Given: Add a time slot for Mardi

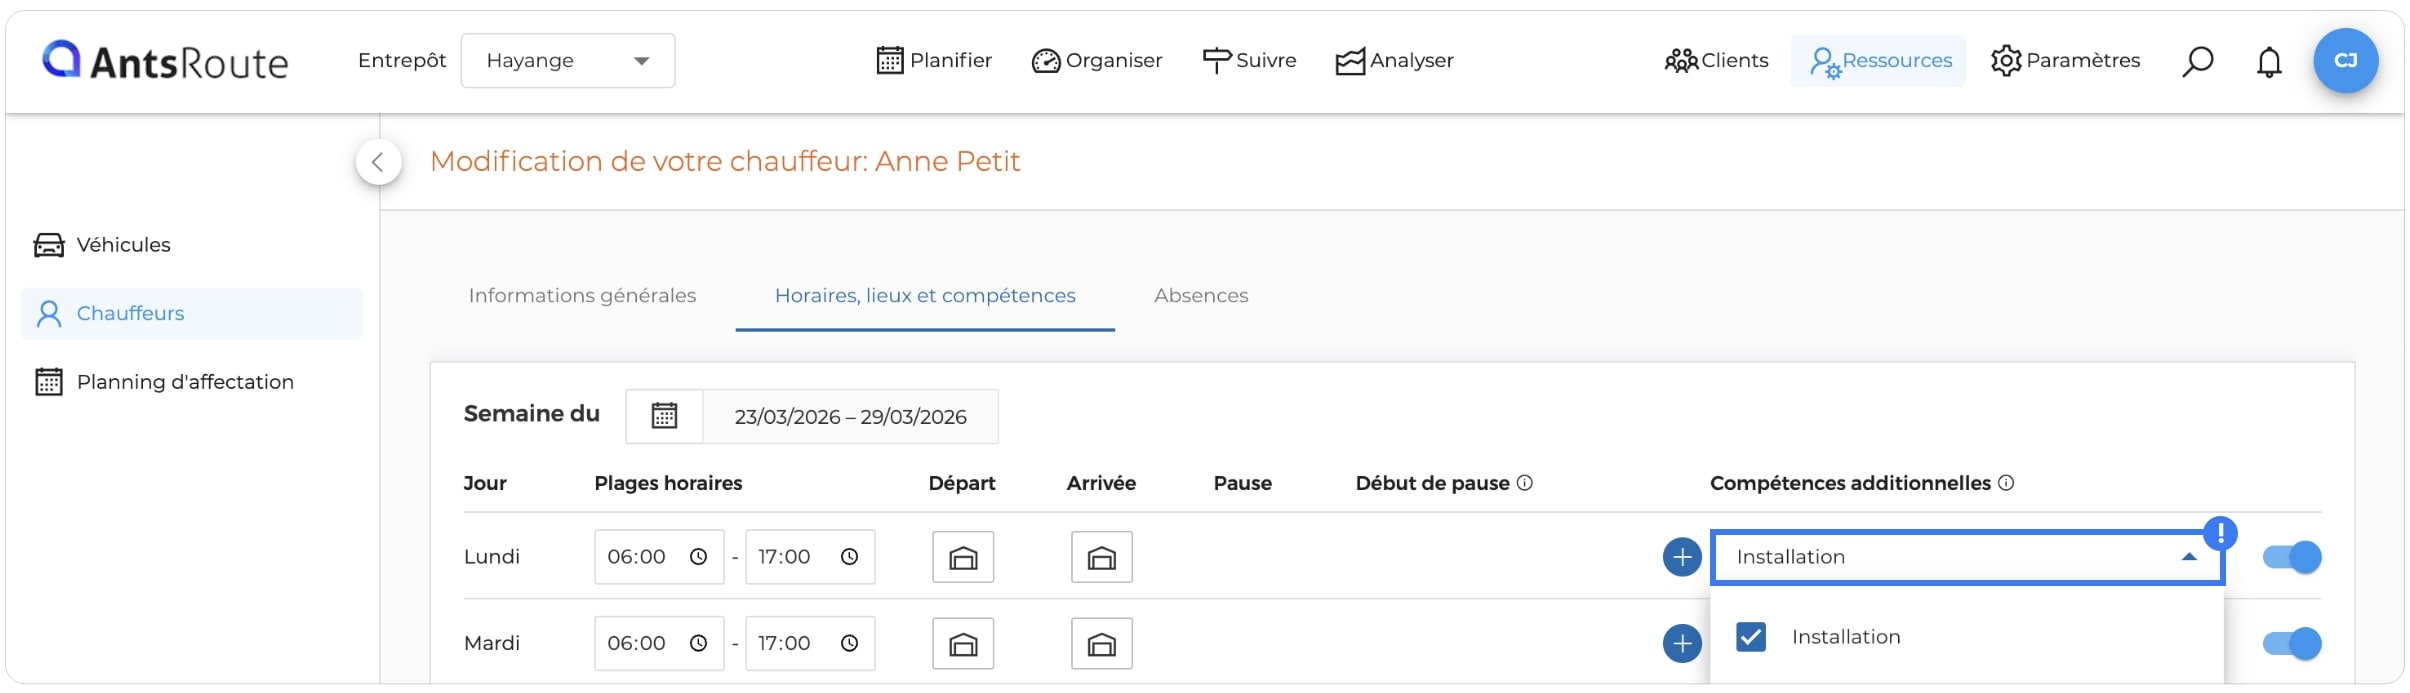Looking at the screenshot, I should (1682, 643).
